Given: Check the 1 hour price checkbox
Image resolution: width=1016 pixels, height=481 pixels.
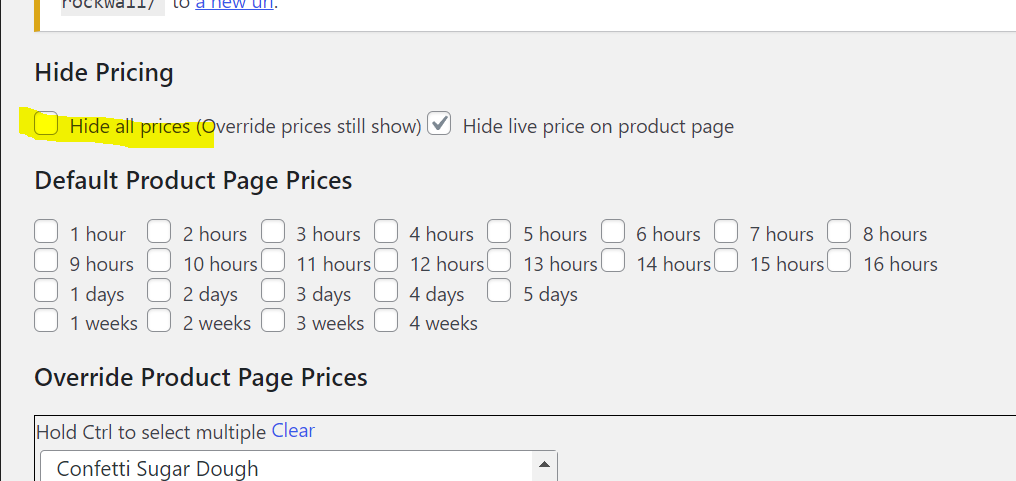Looking at the screenshot, I should (x=46, y=232).
